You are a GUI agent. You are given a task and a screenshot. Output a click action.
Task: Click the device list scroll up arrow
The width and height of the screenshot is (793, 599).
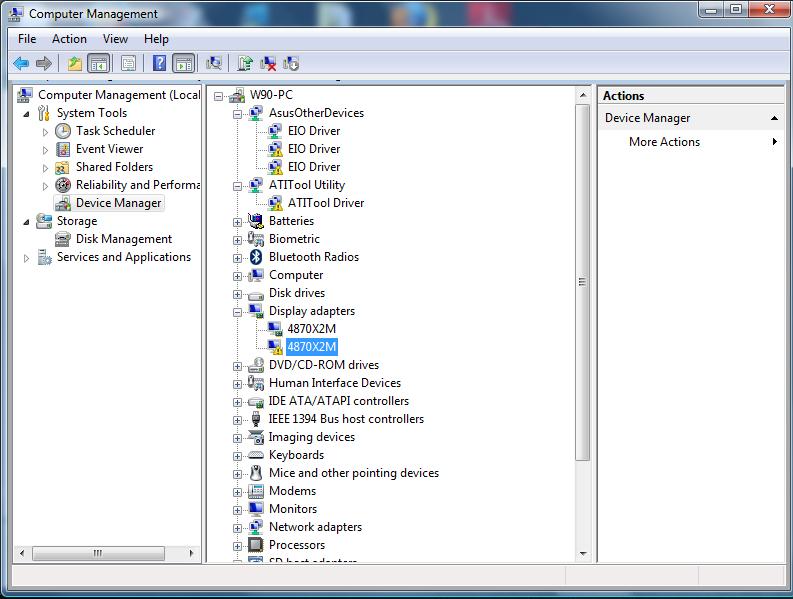[583, 95]
